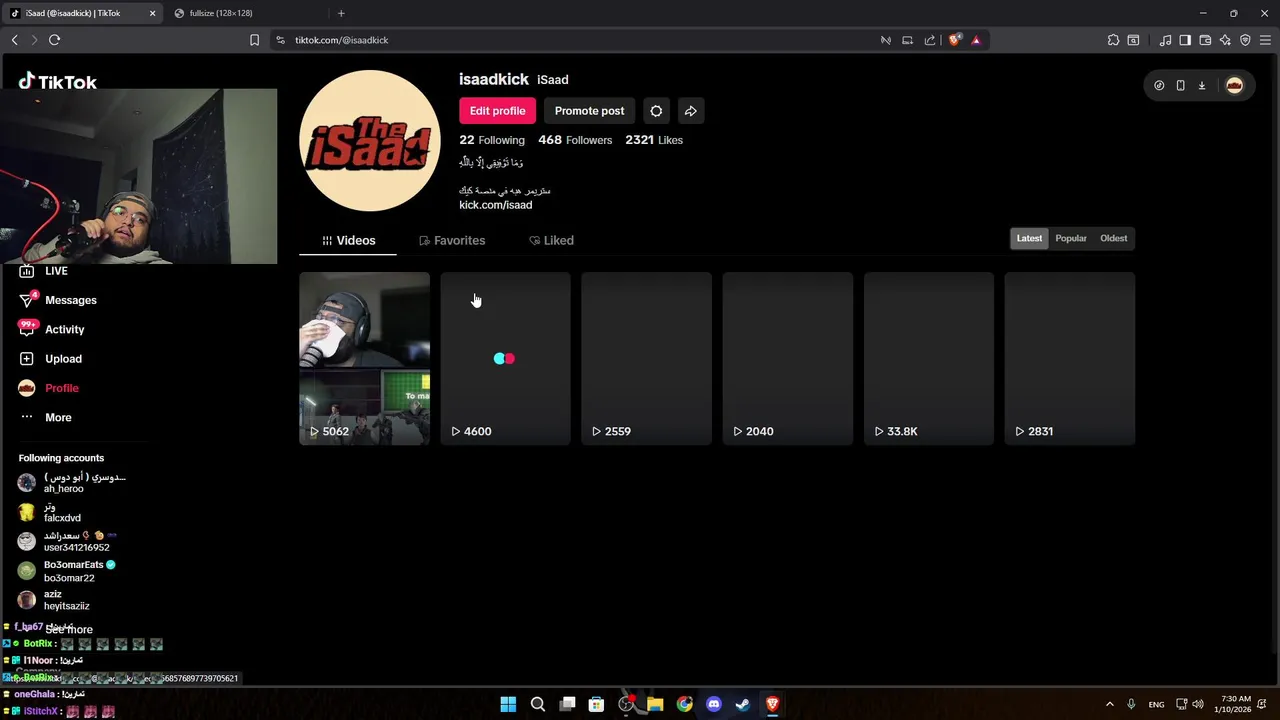Click the get TikTok coins icon
This screenshot has height=720, width=1280.
coord(1159,85)
